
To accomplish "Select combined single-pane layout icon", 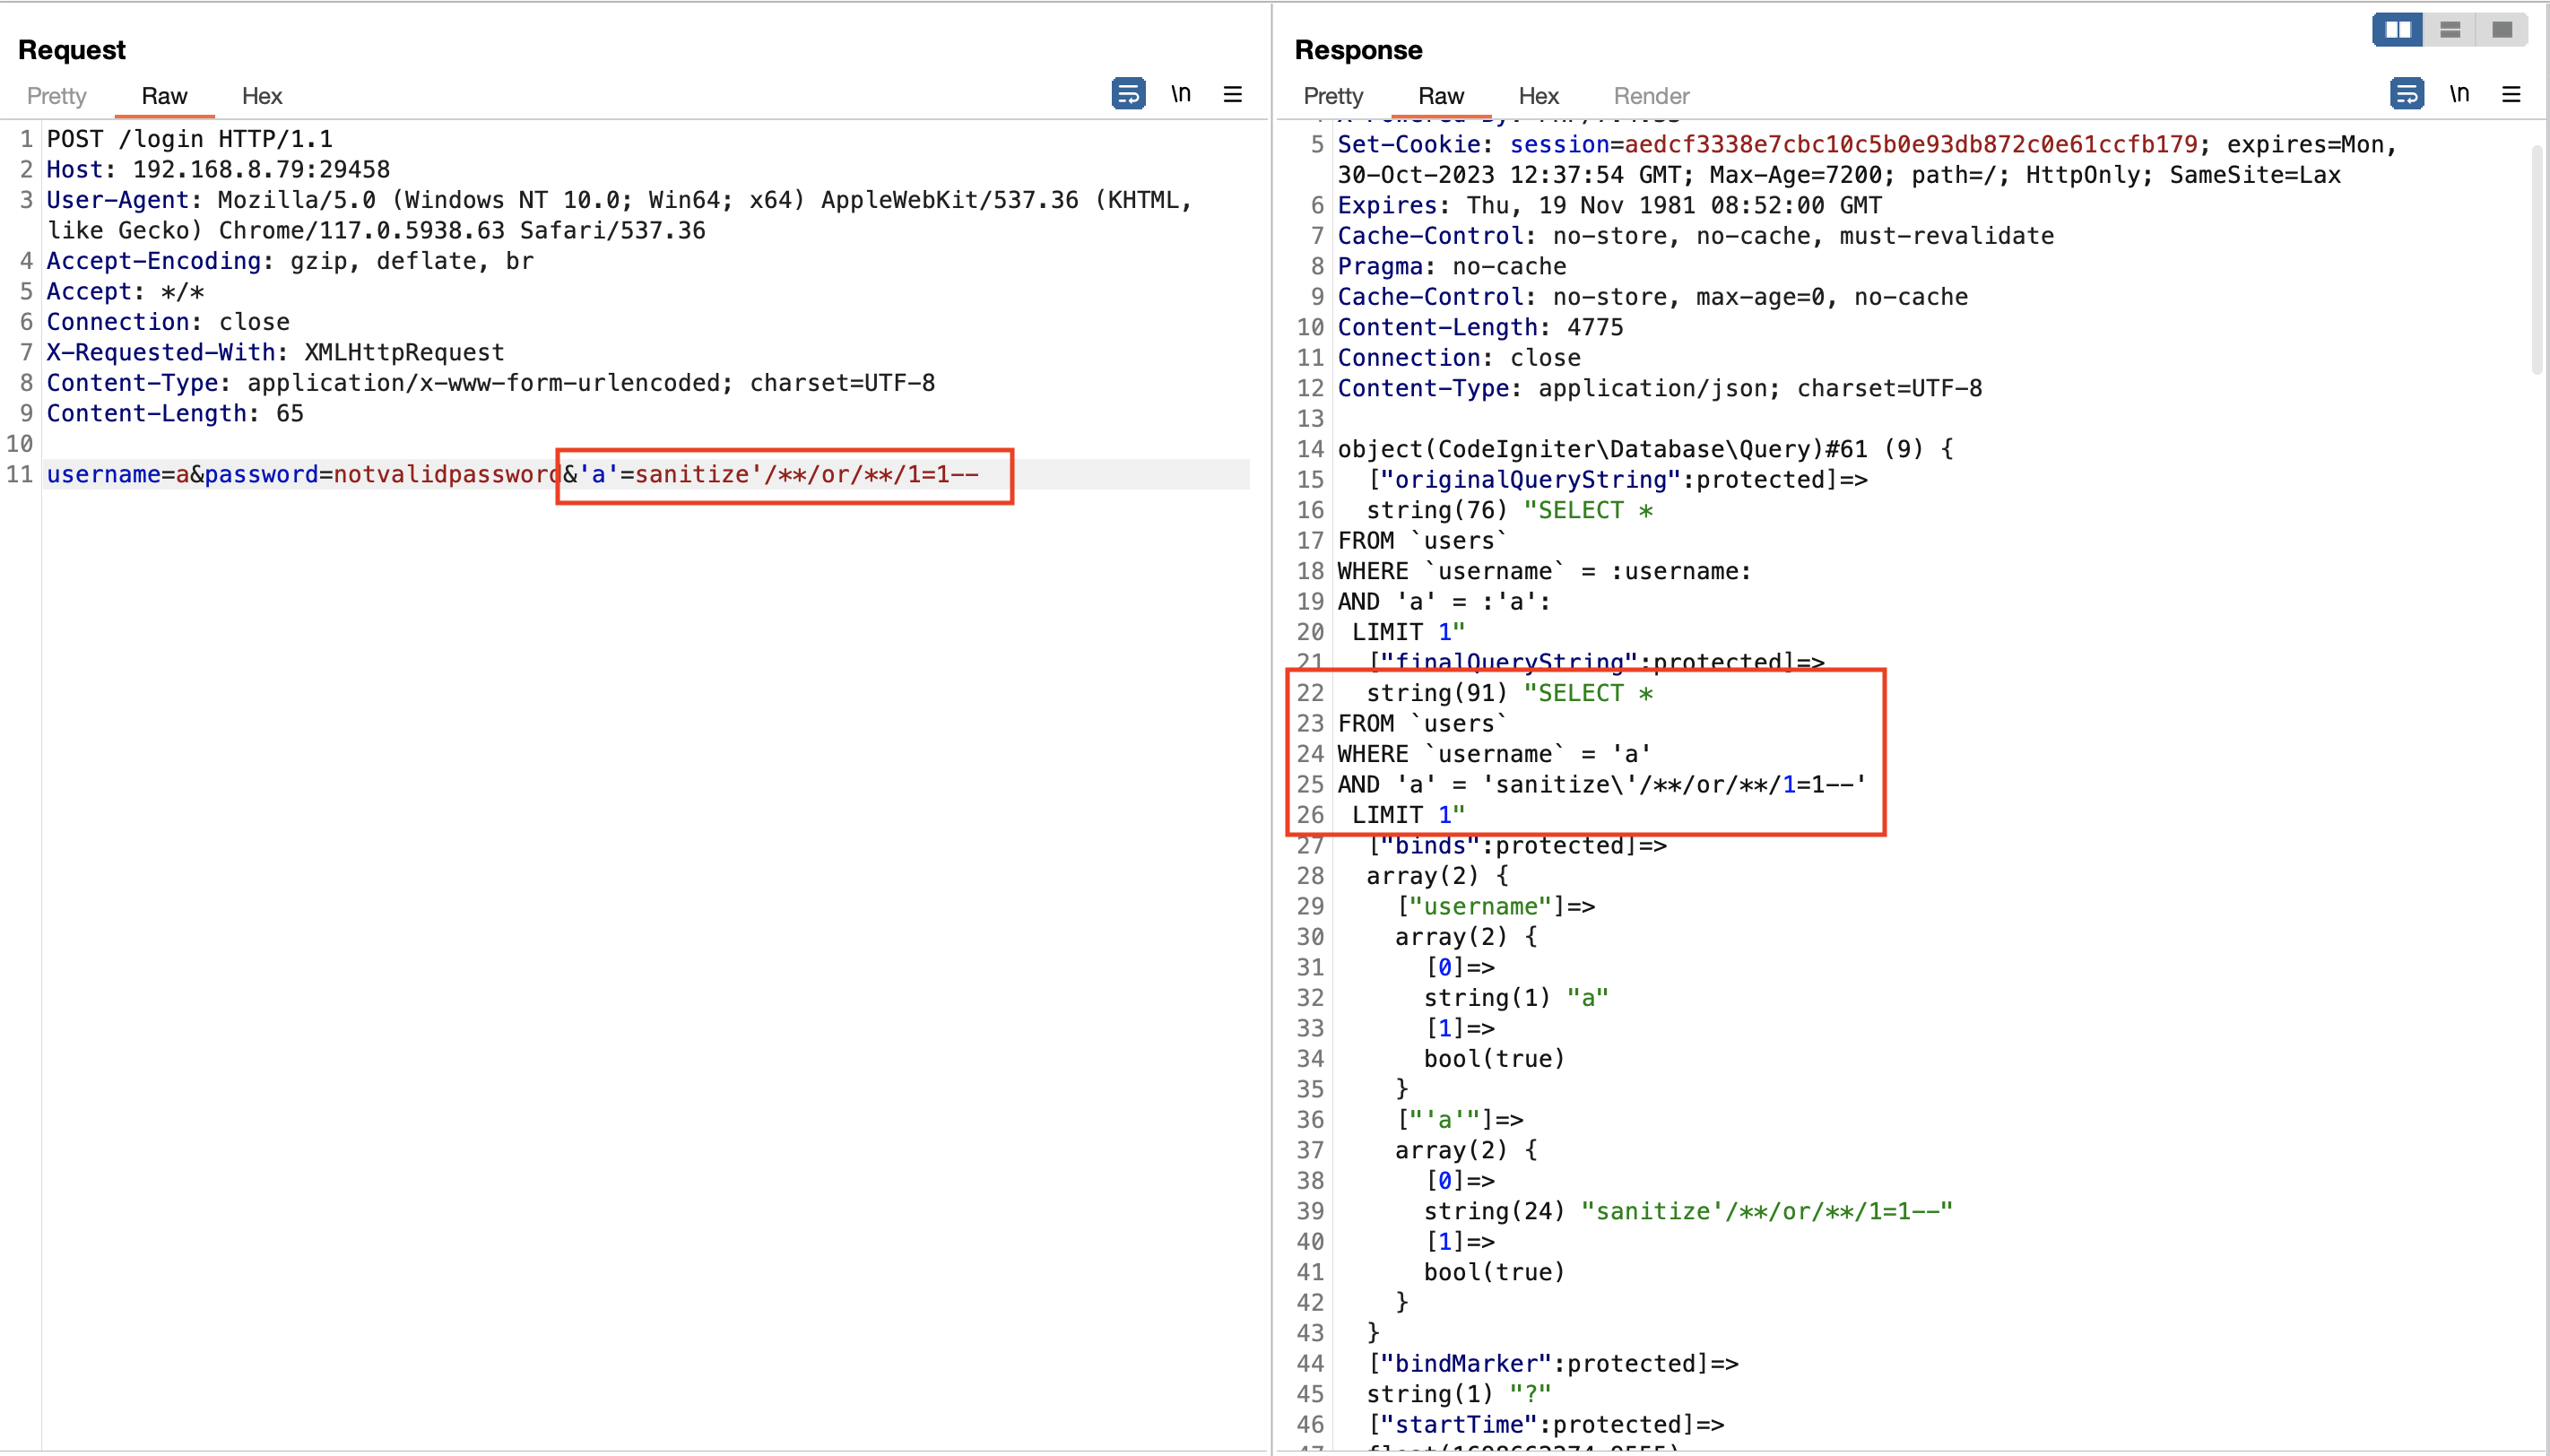I will (x=2502, y=30).
